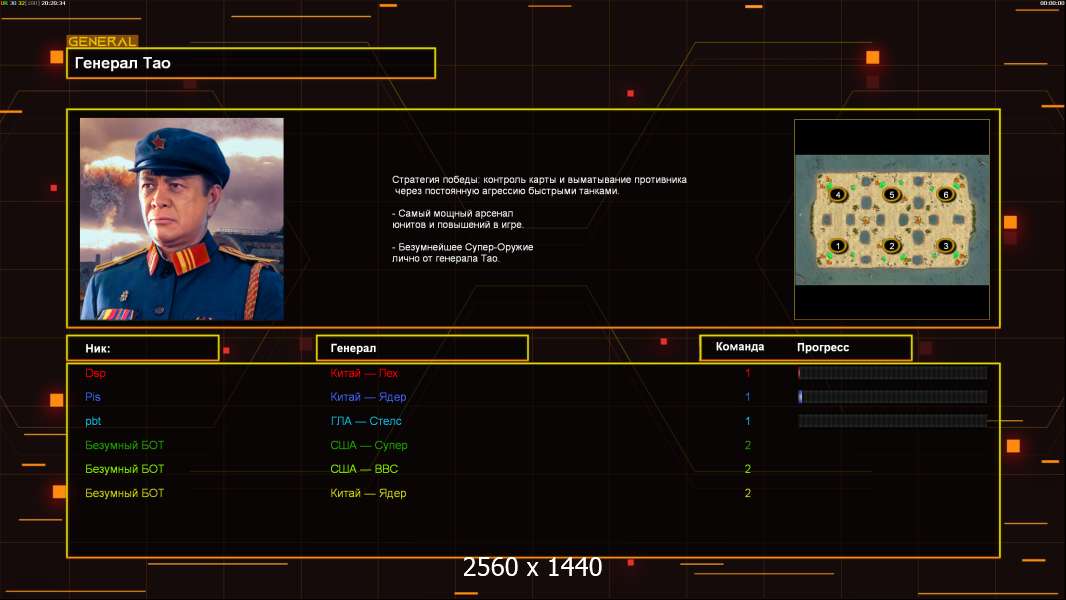Select player nickname "pbt"
Screen dimensions: 1066x600
93,421
